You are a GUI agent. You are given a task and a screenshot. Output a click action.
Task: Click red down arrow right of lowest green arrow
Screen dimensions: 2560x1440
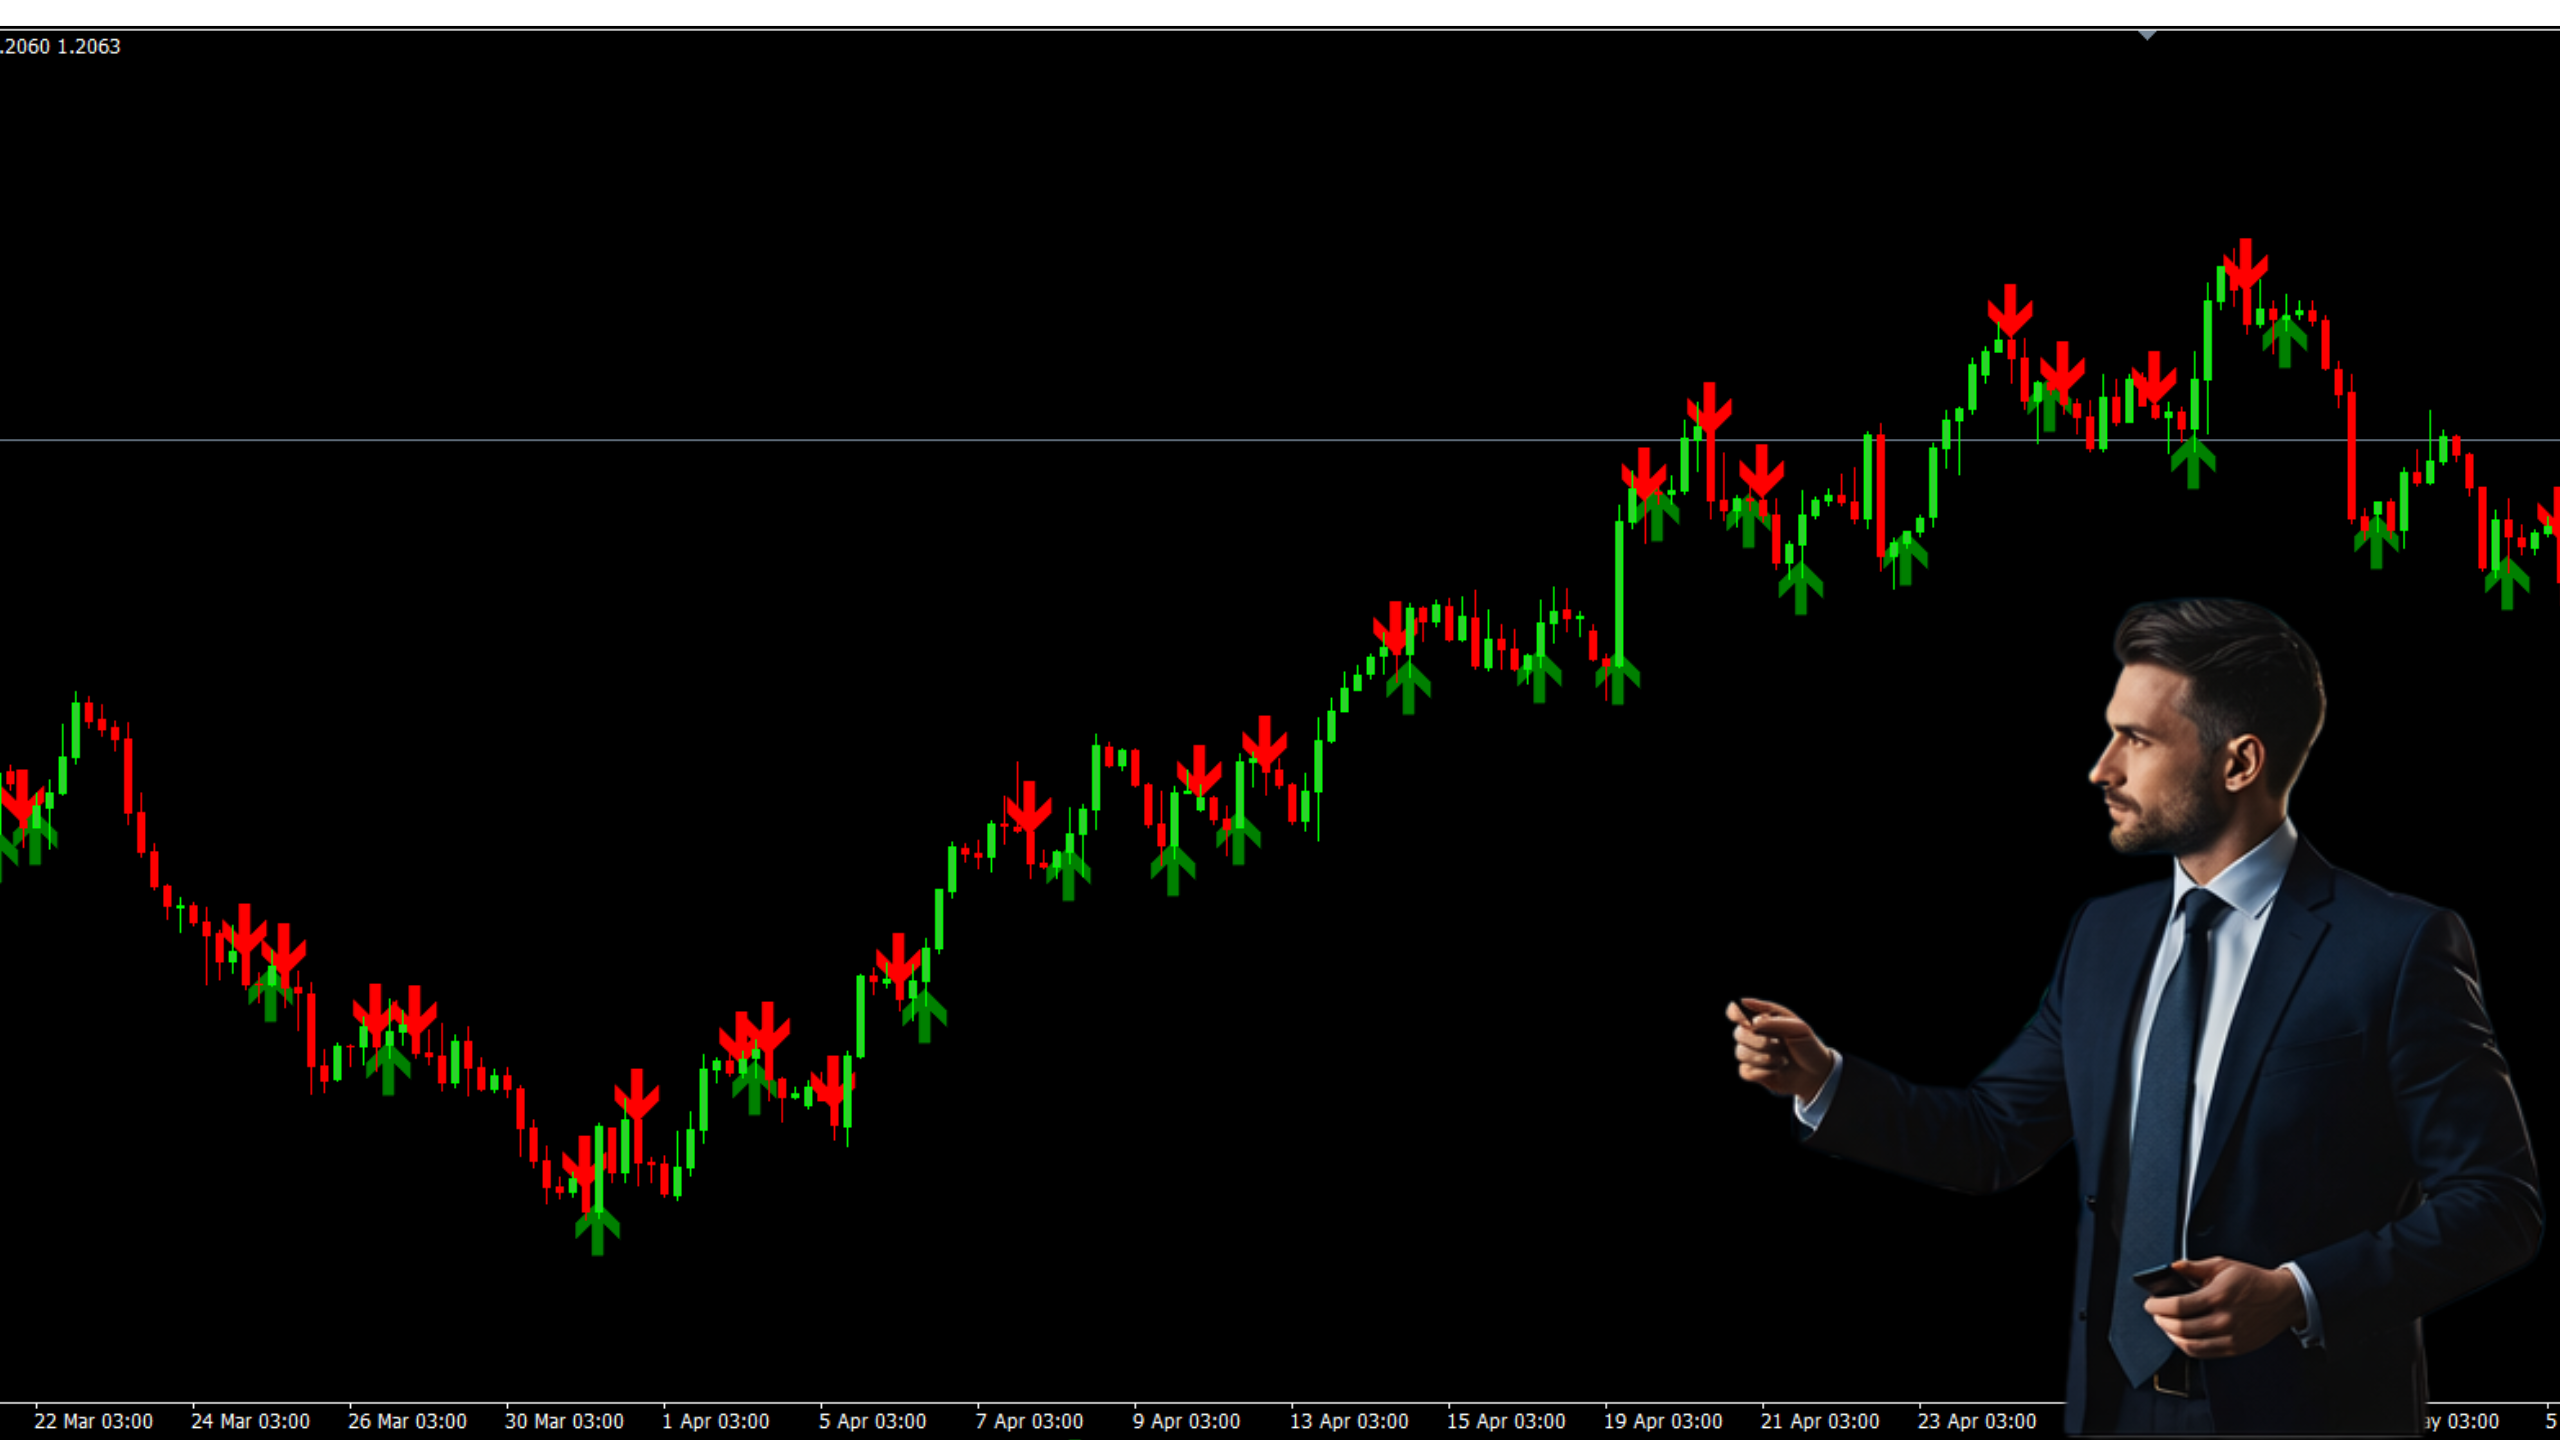637,1095
